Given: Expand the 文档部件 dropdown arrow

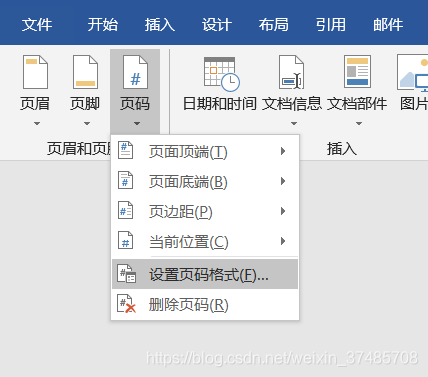Looking at the screenshot, I should (359, 124).
